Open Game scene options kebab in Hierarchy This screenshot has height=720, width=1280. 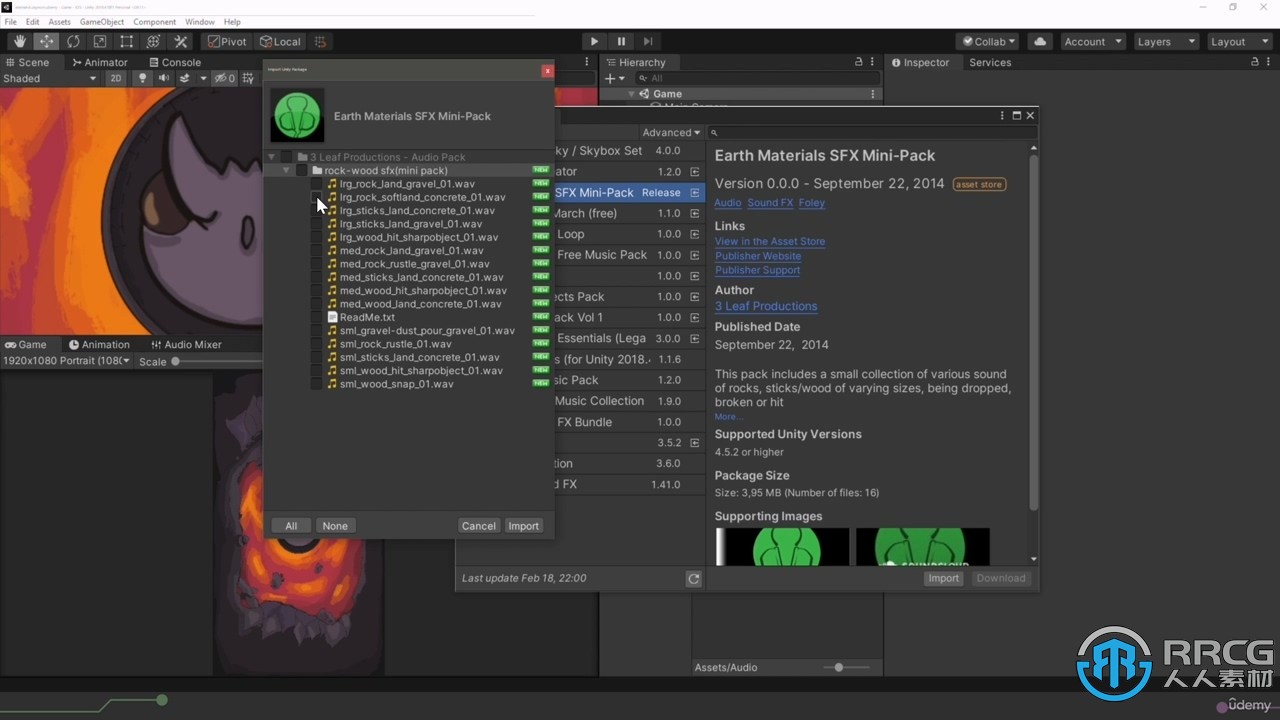point(873,94)
